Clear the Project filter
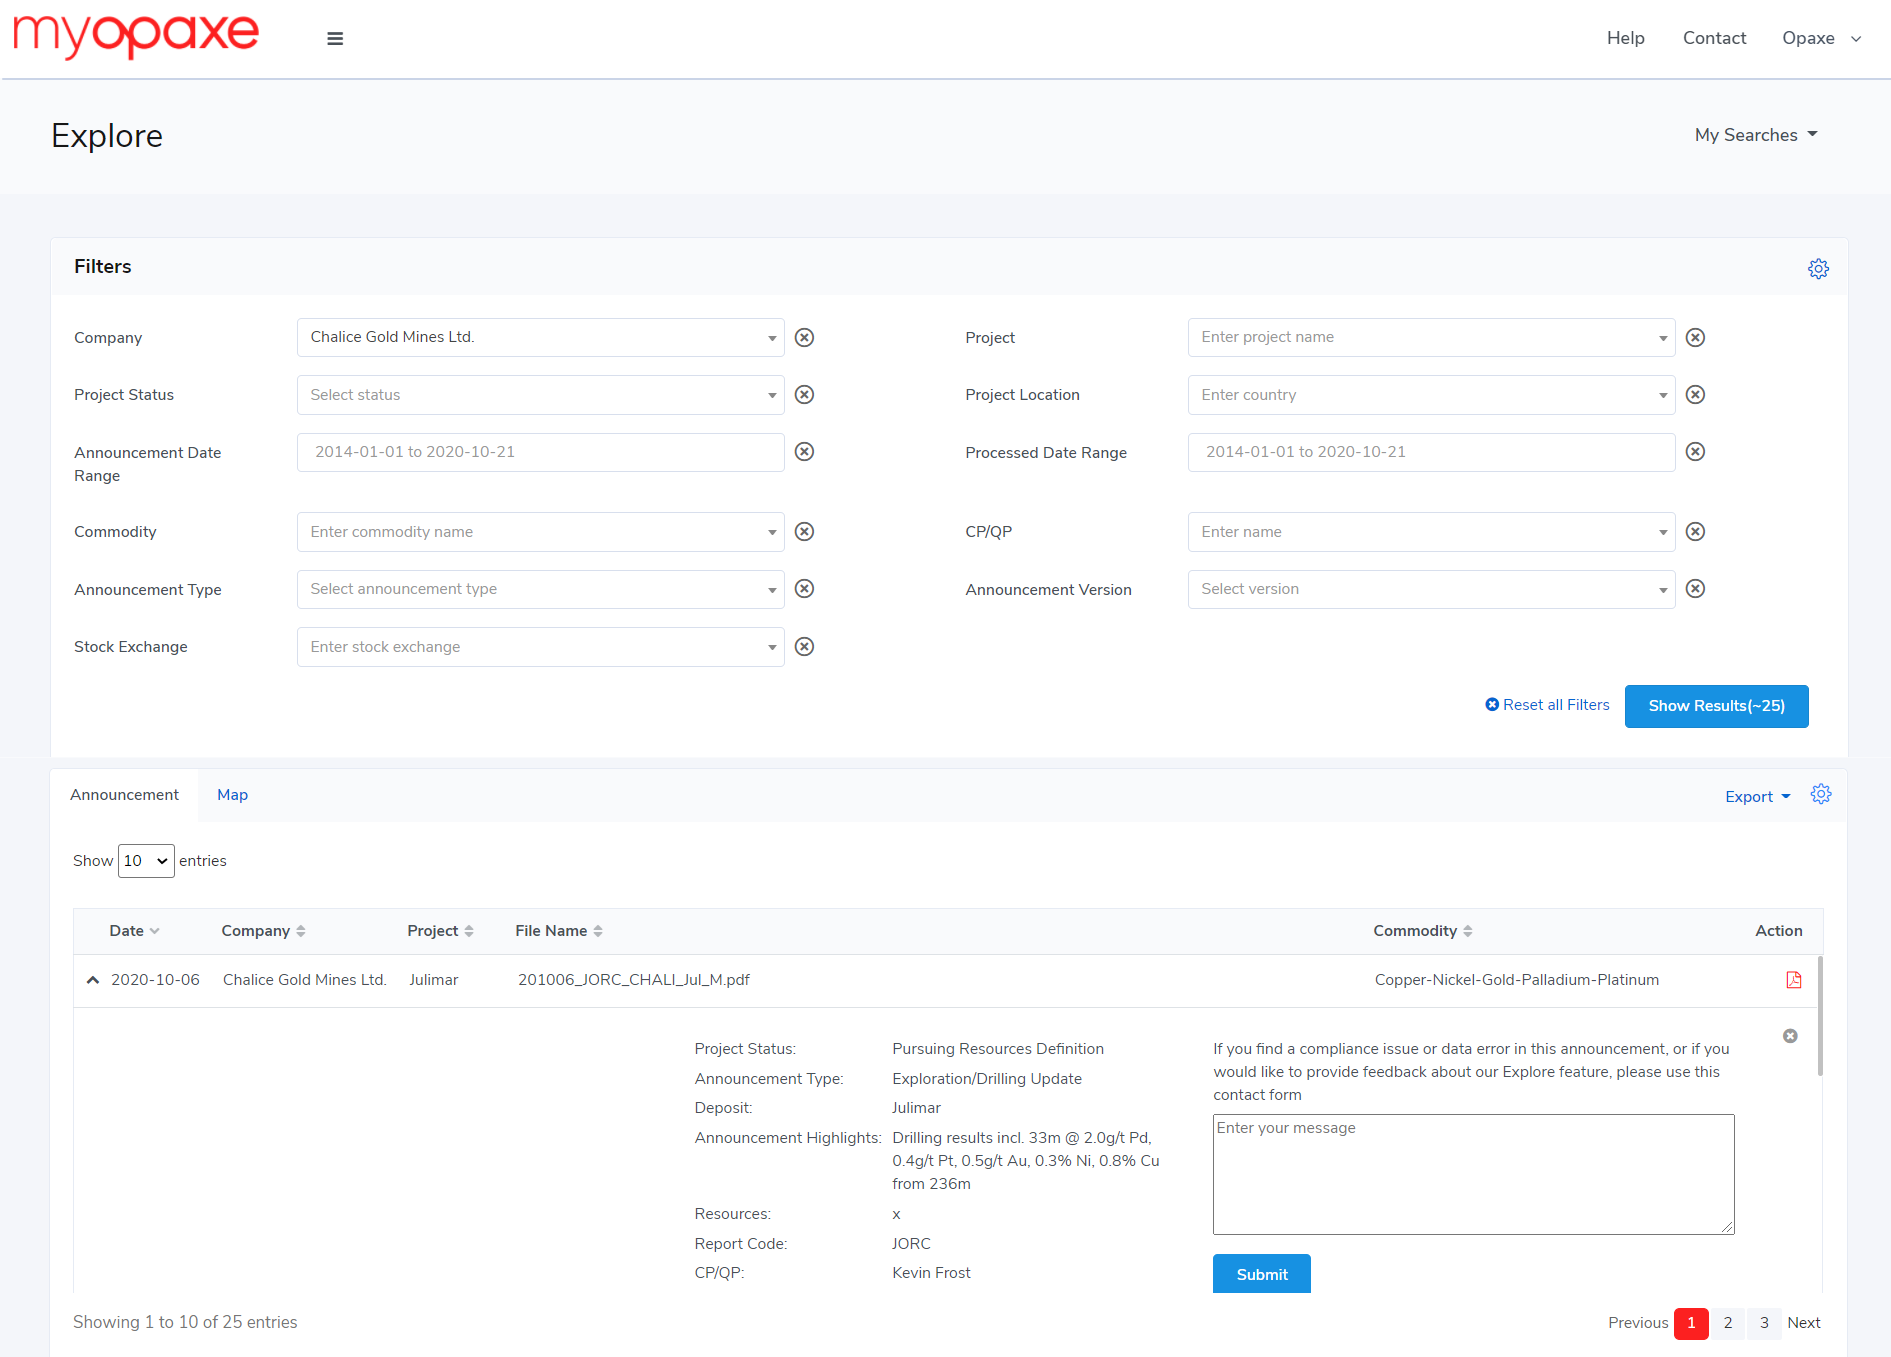Viewport: 1891px width, 1357px height. pyautogui.click(x=1695, y=338)
